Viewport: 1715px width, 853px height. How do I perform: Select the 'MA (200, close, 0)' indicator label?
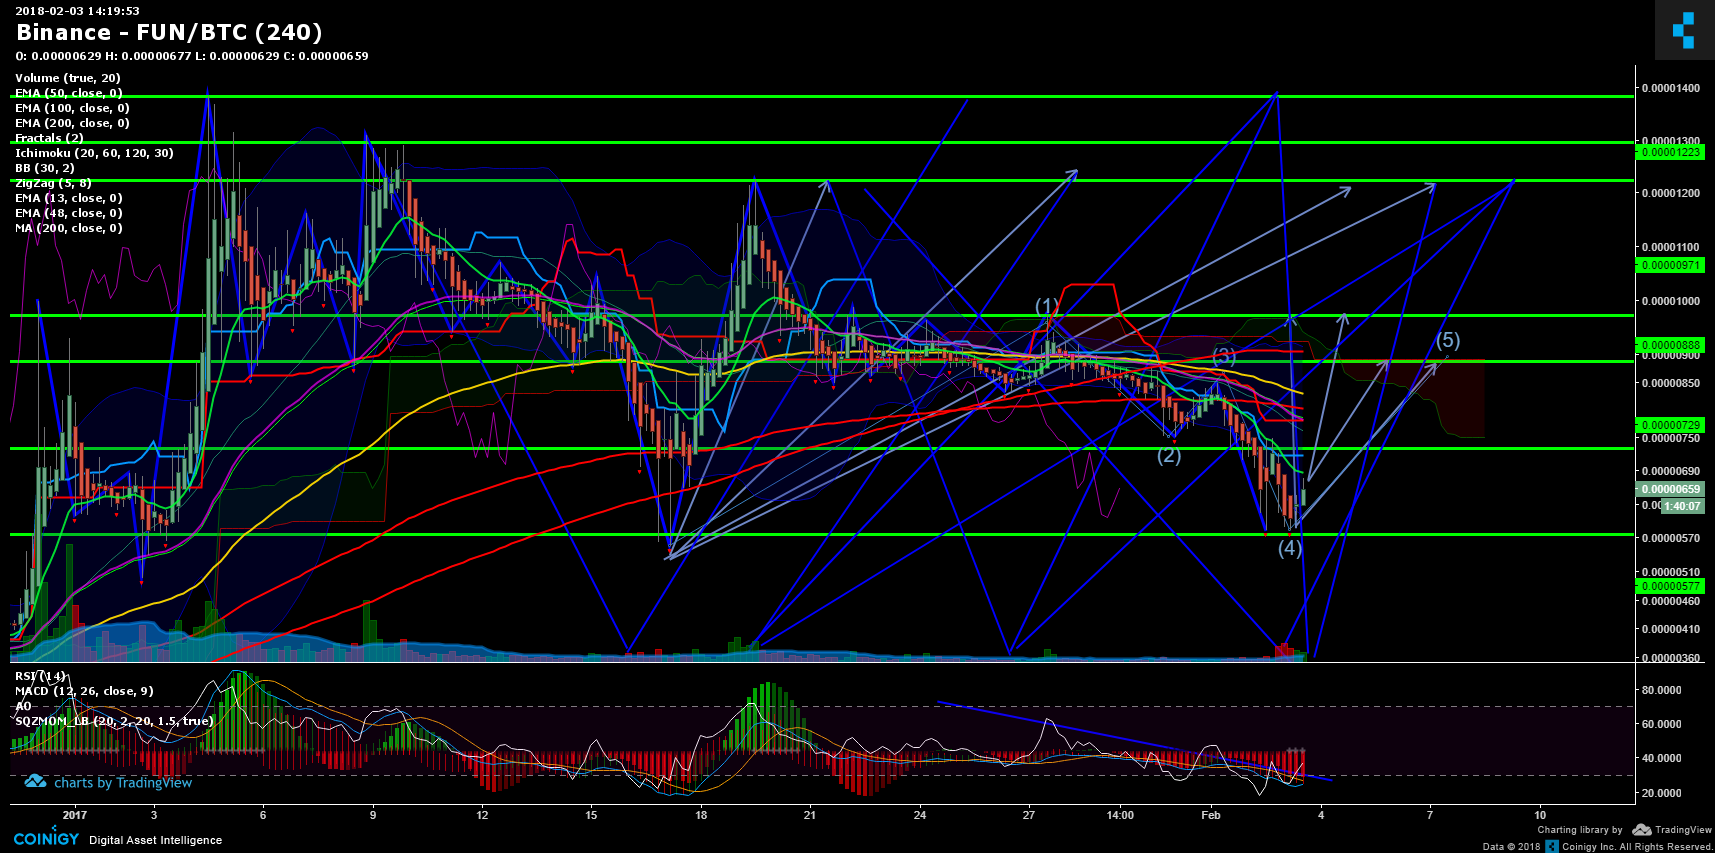69,228
